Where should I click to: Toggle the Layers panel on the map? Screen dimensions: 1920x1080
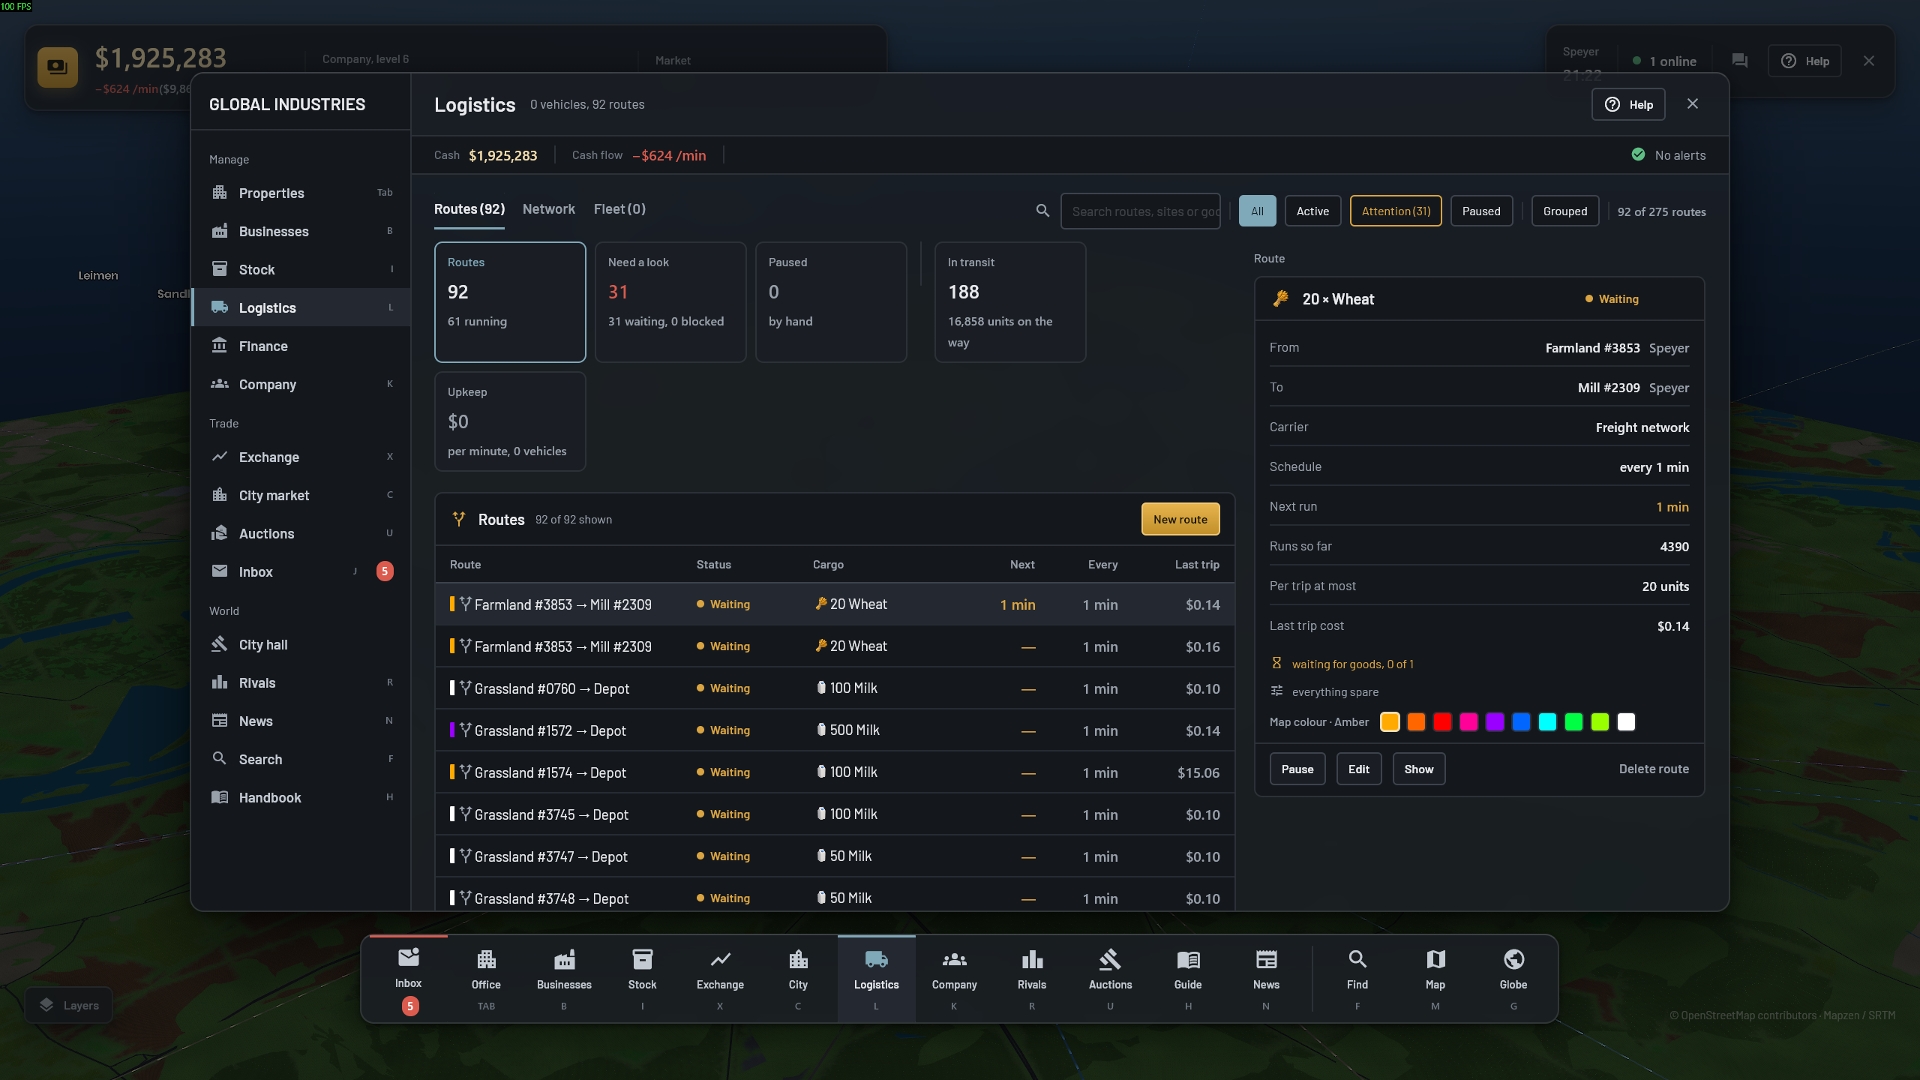70,1005
